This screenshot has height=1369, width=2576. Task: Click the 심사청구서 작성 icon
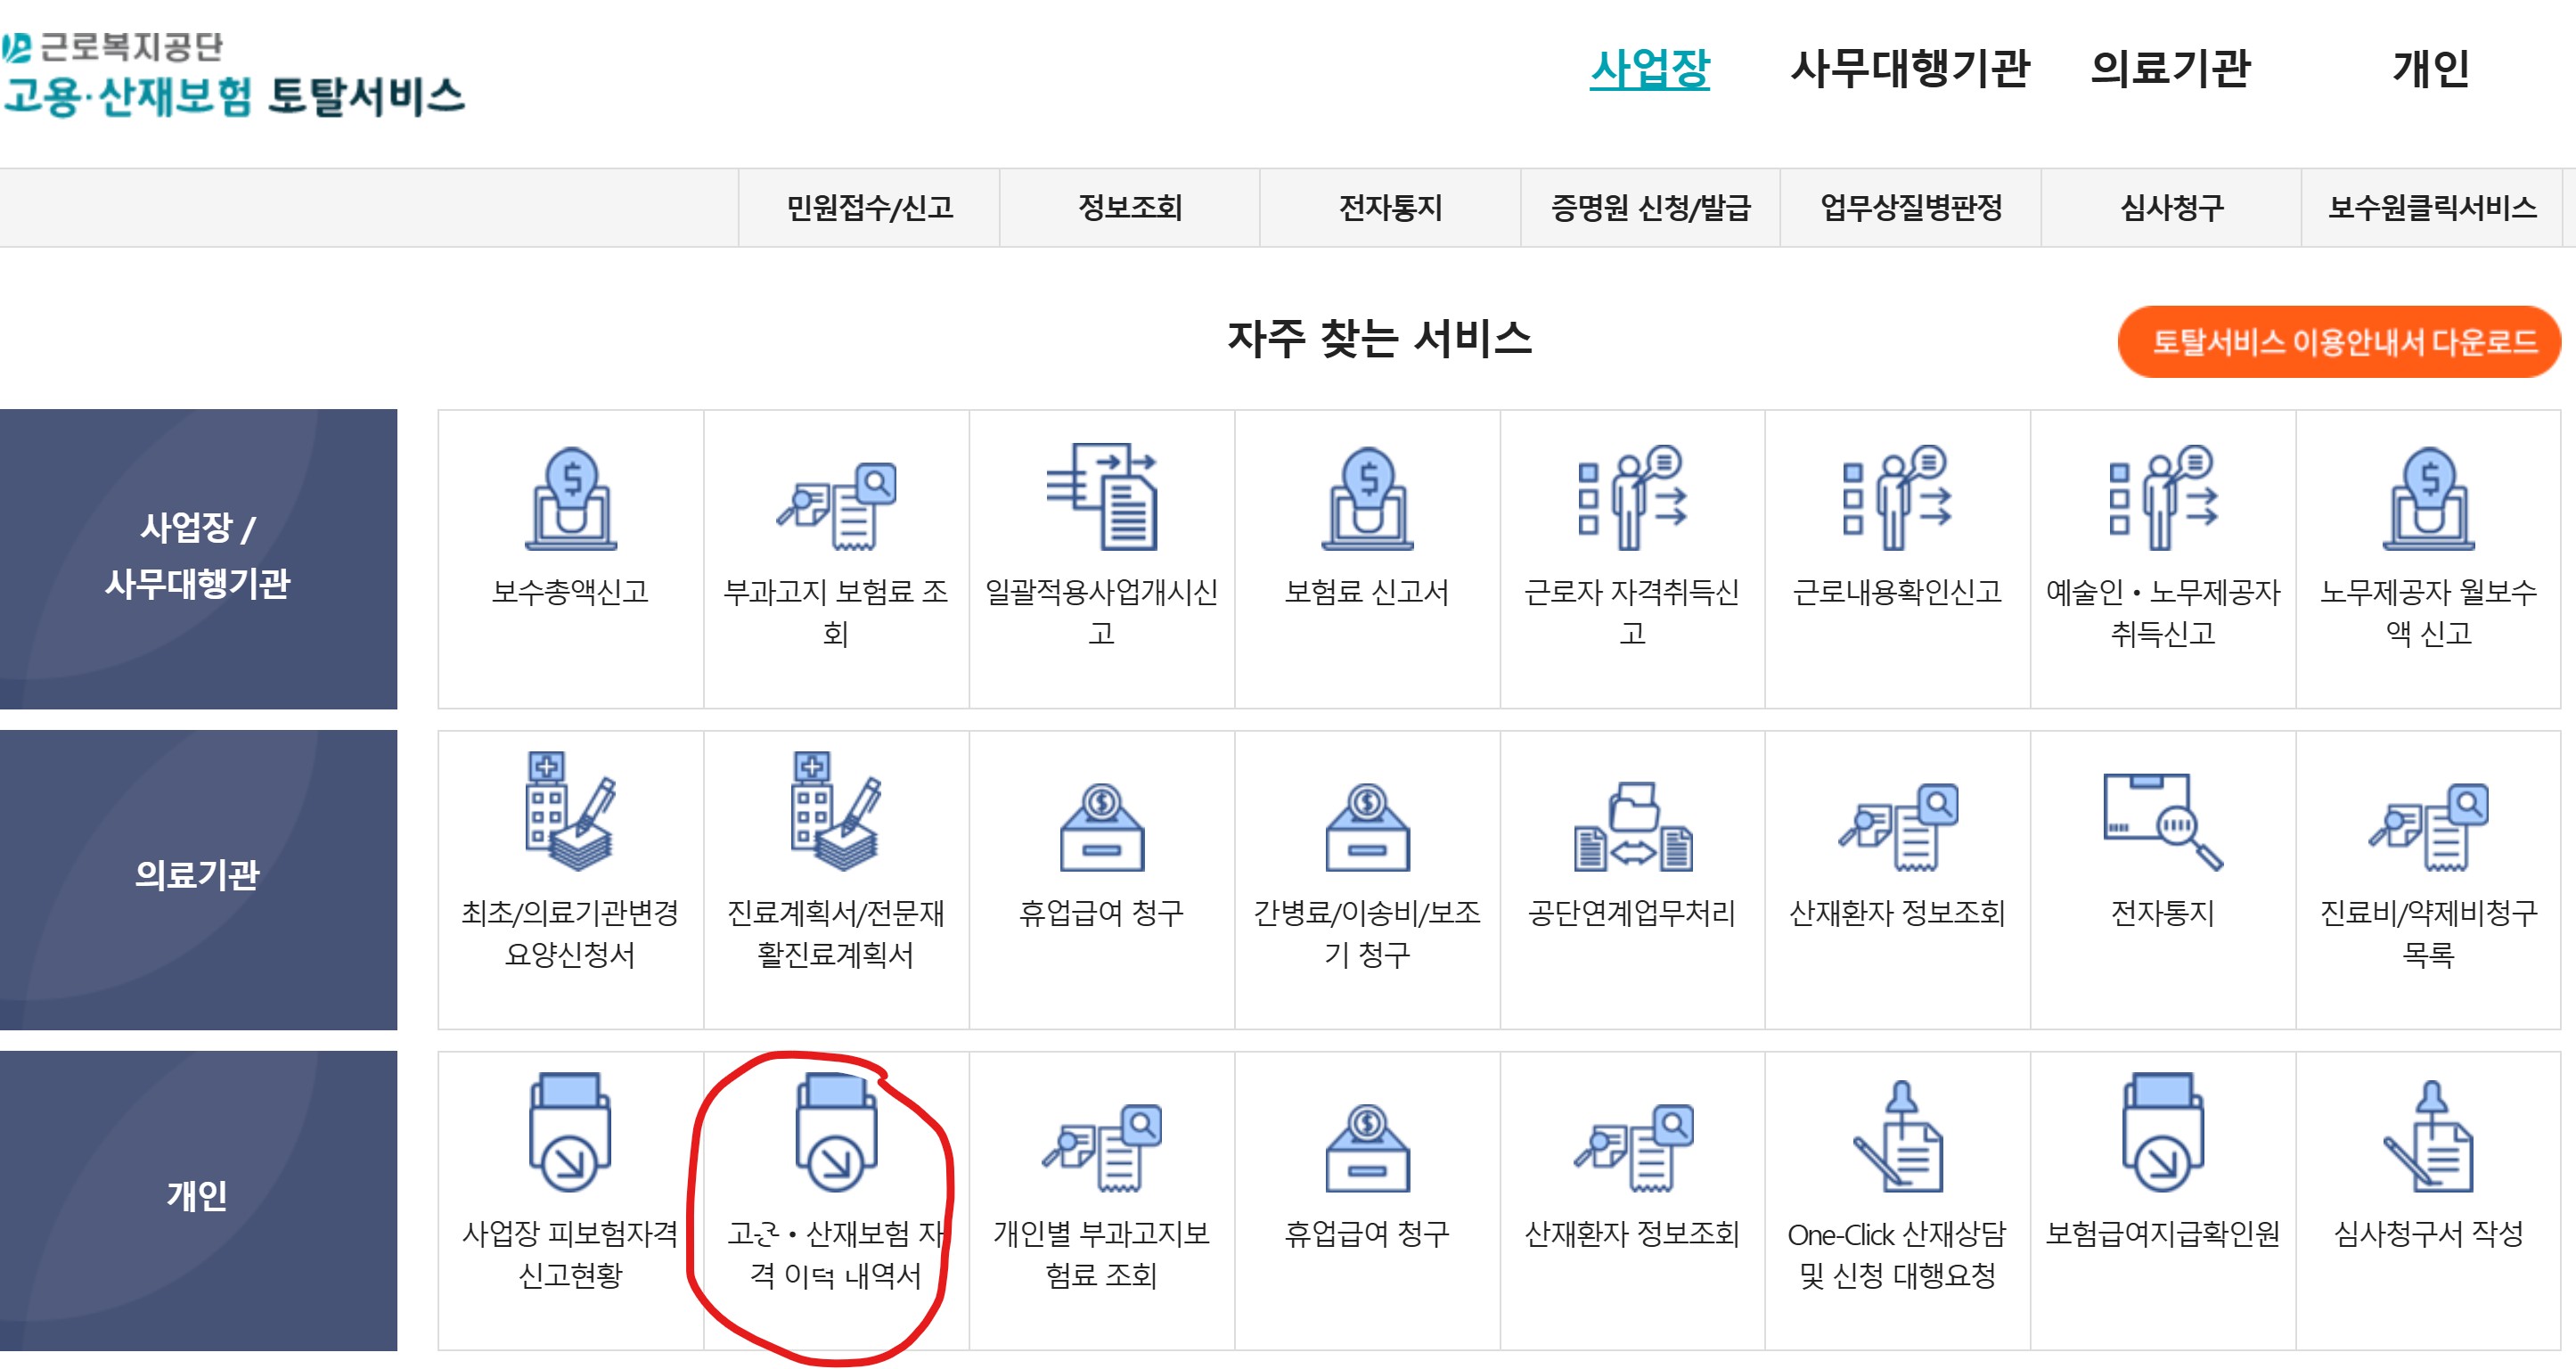pos(2428,1136)
